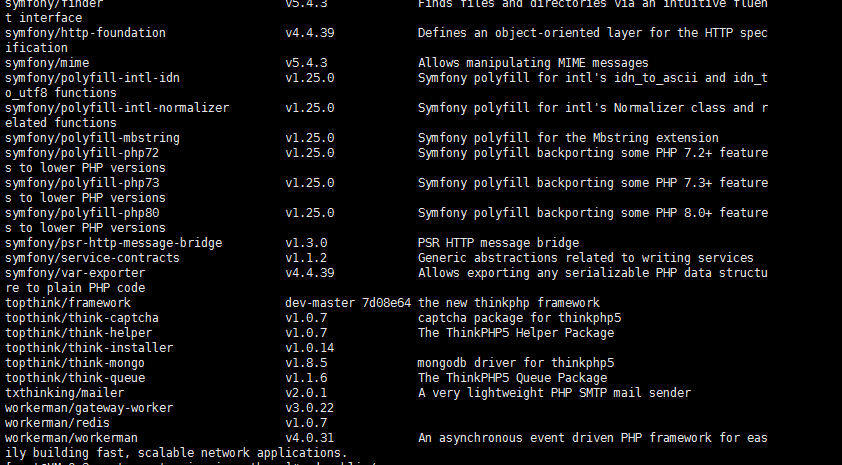Click 'mongodb driver for thinkphp5' description
842x465 pixels.
point(516,364)
